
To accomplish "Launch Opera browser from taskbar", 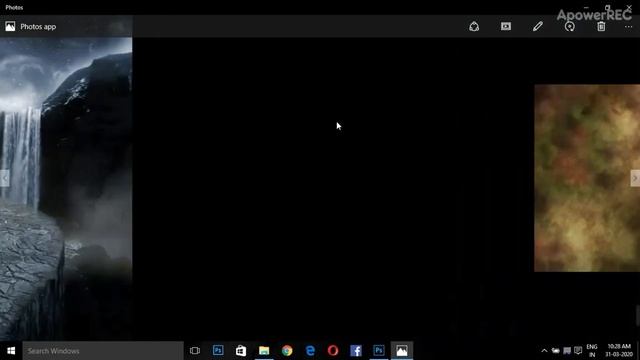I will click(333, 351).
